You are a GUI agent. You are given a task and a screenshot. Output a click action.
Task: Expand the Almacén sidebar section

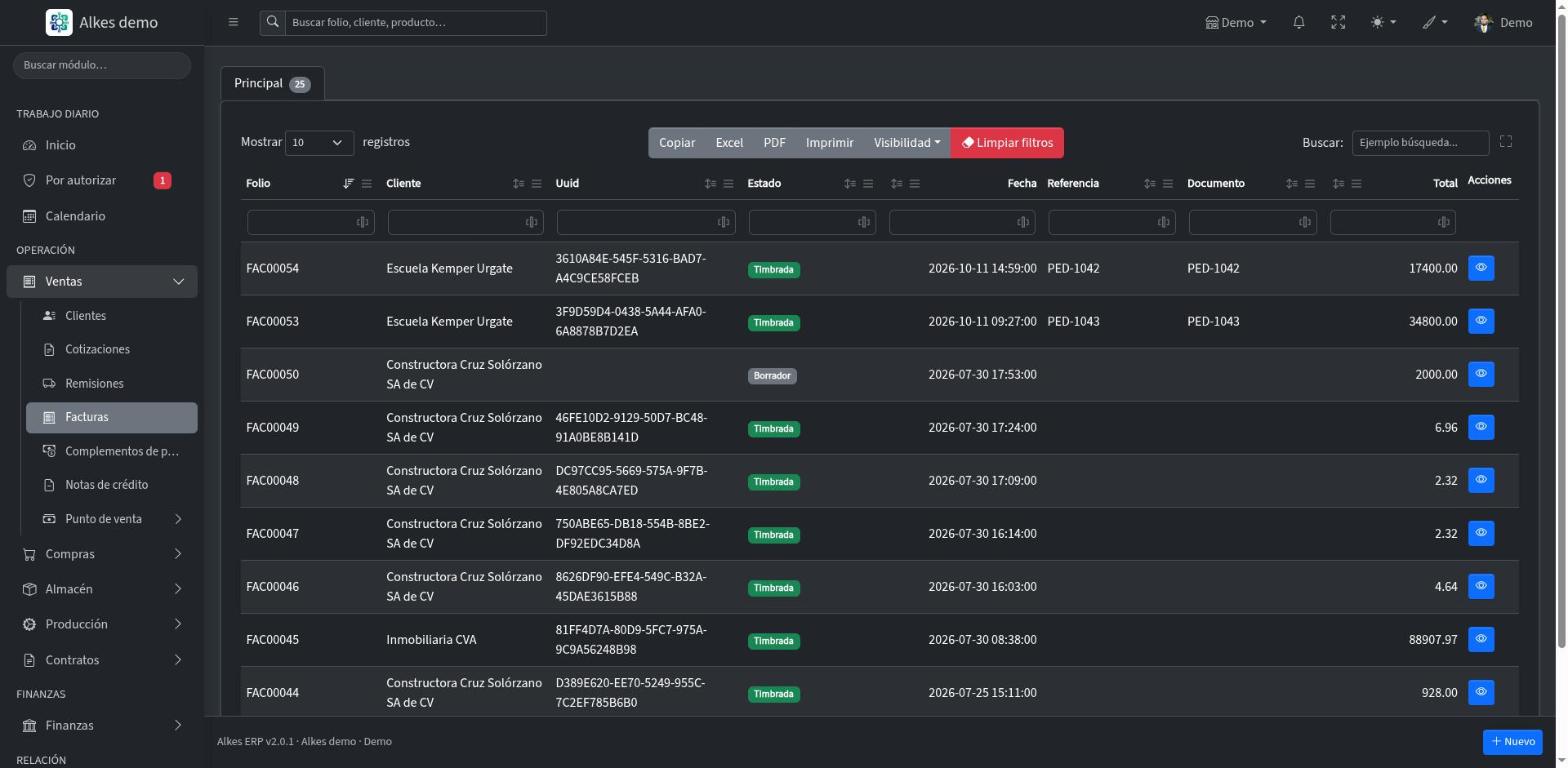102,589
